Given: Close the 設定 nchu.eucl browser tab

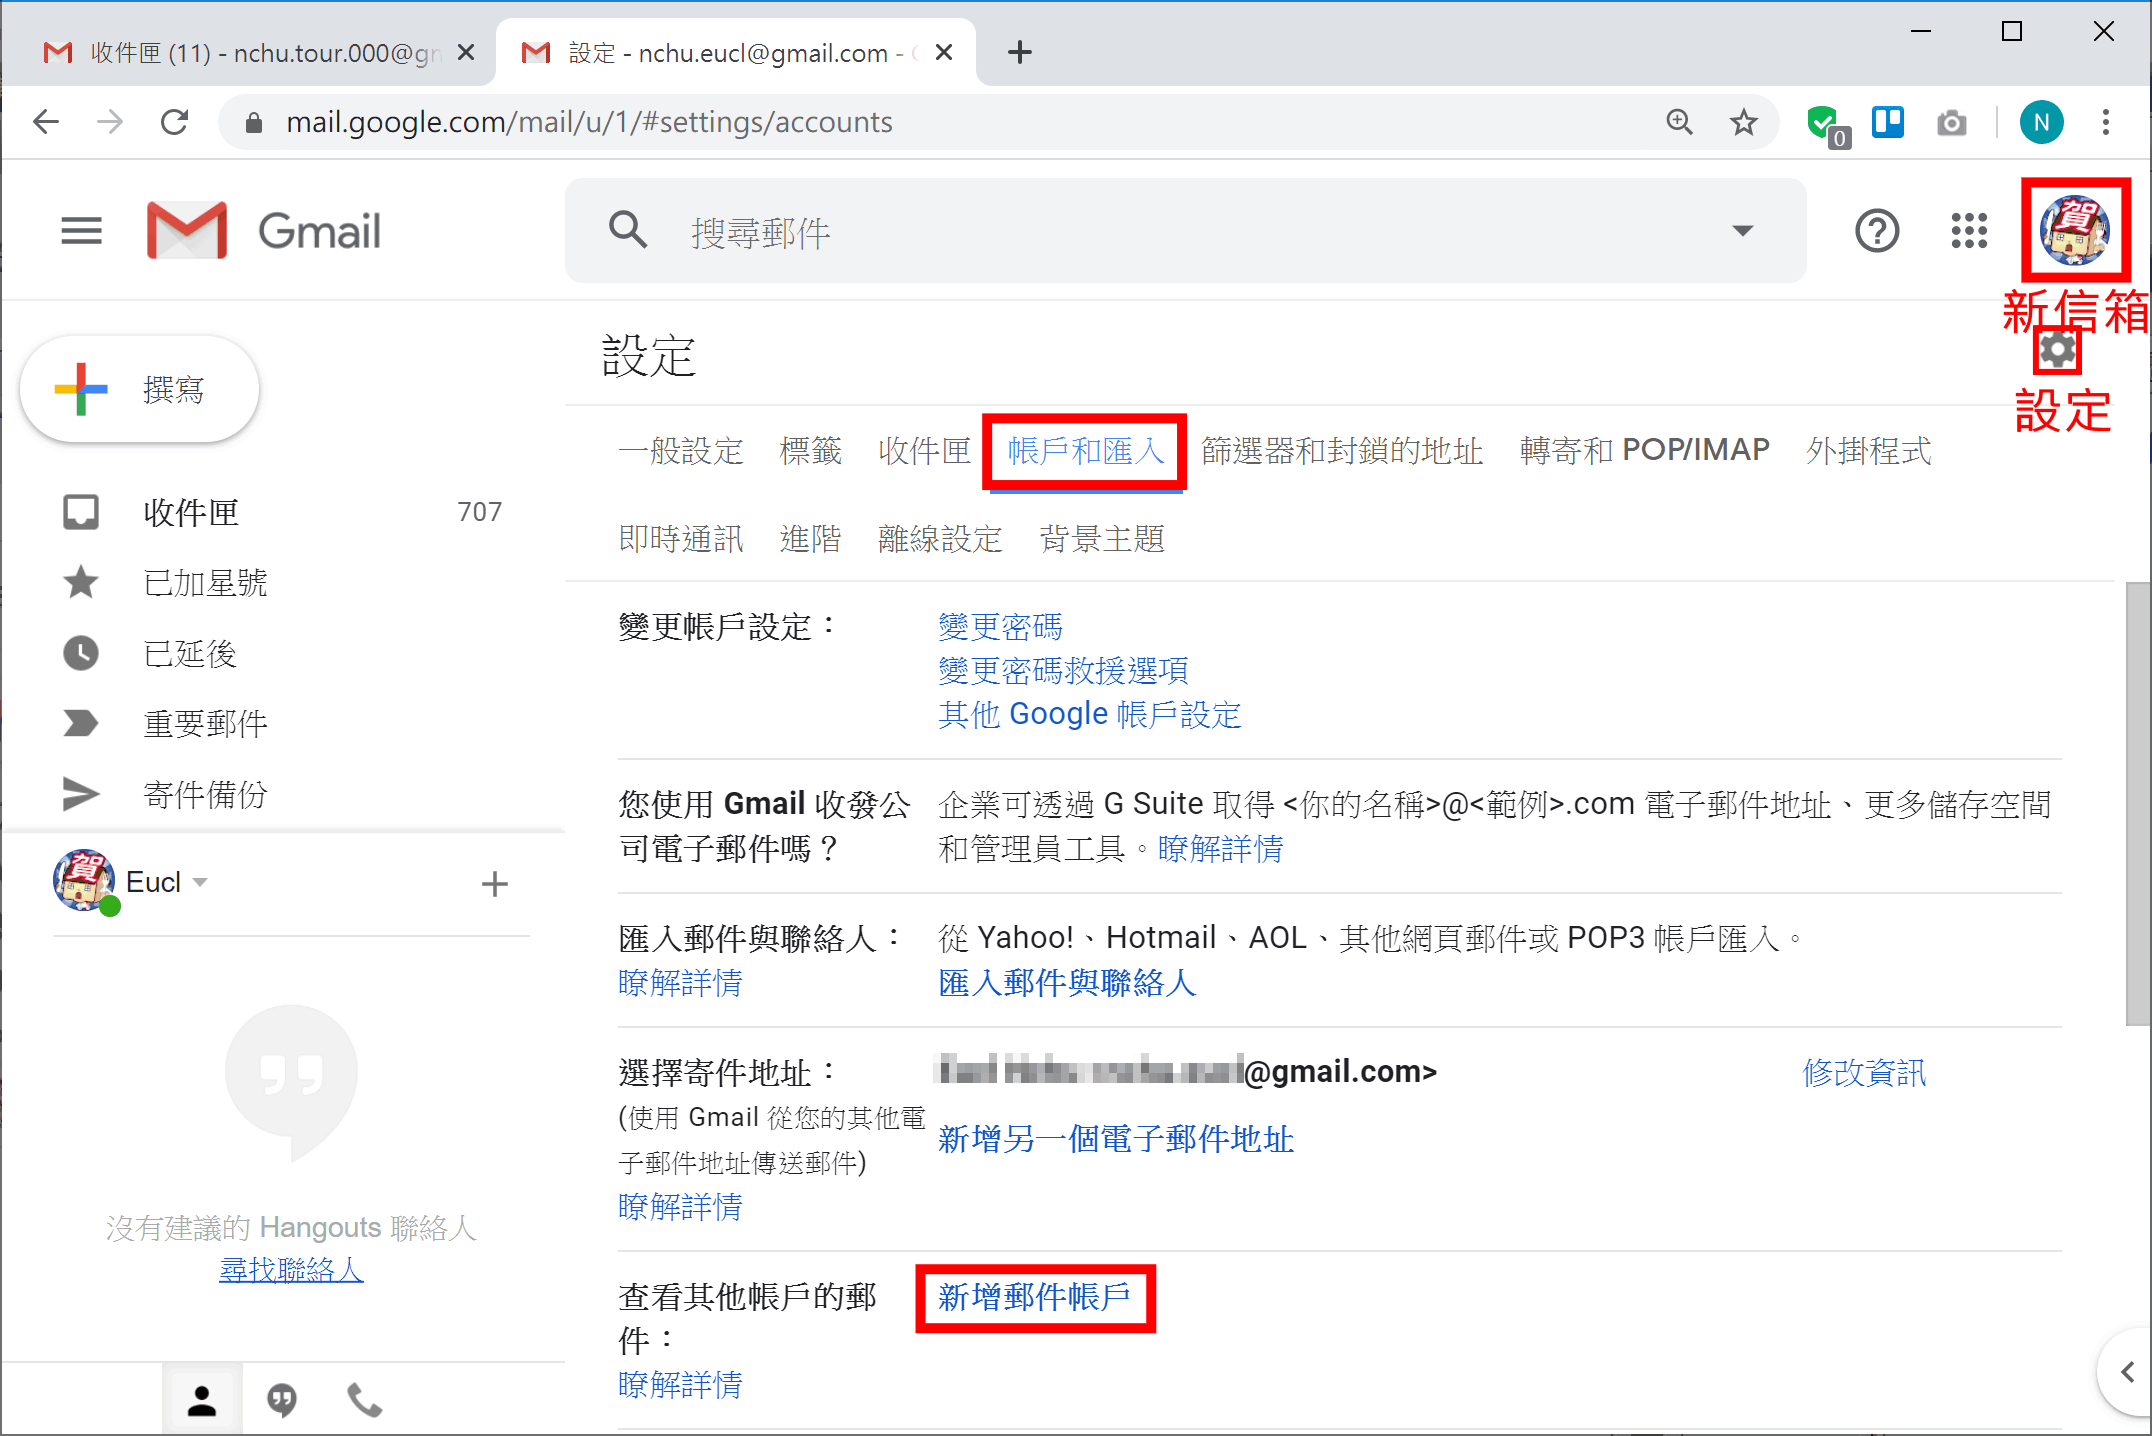Looking at the screenshot, I should 943,52.
